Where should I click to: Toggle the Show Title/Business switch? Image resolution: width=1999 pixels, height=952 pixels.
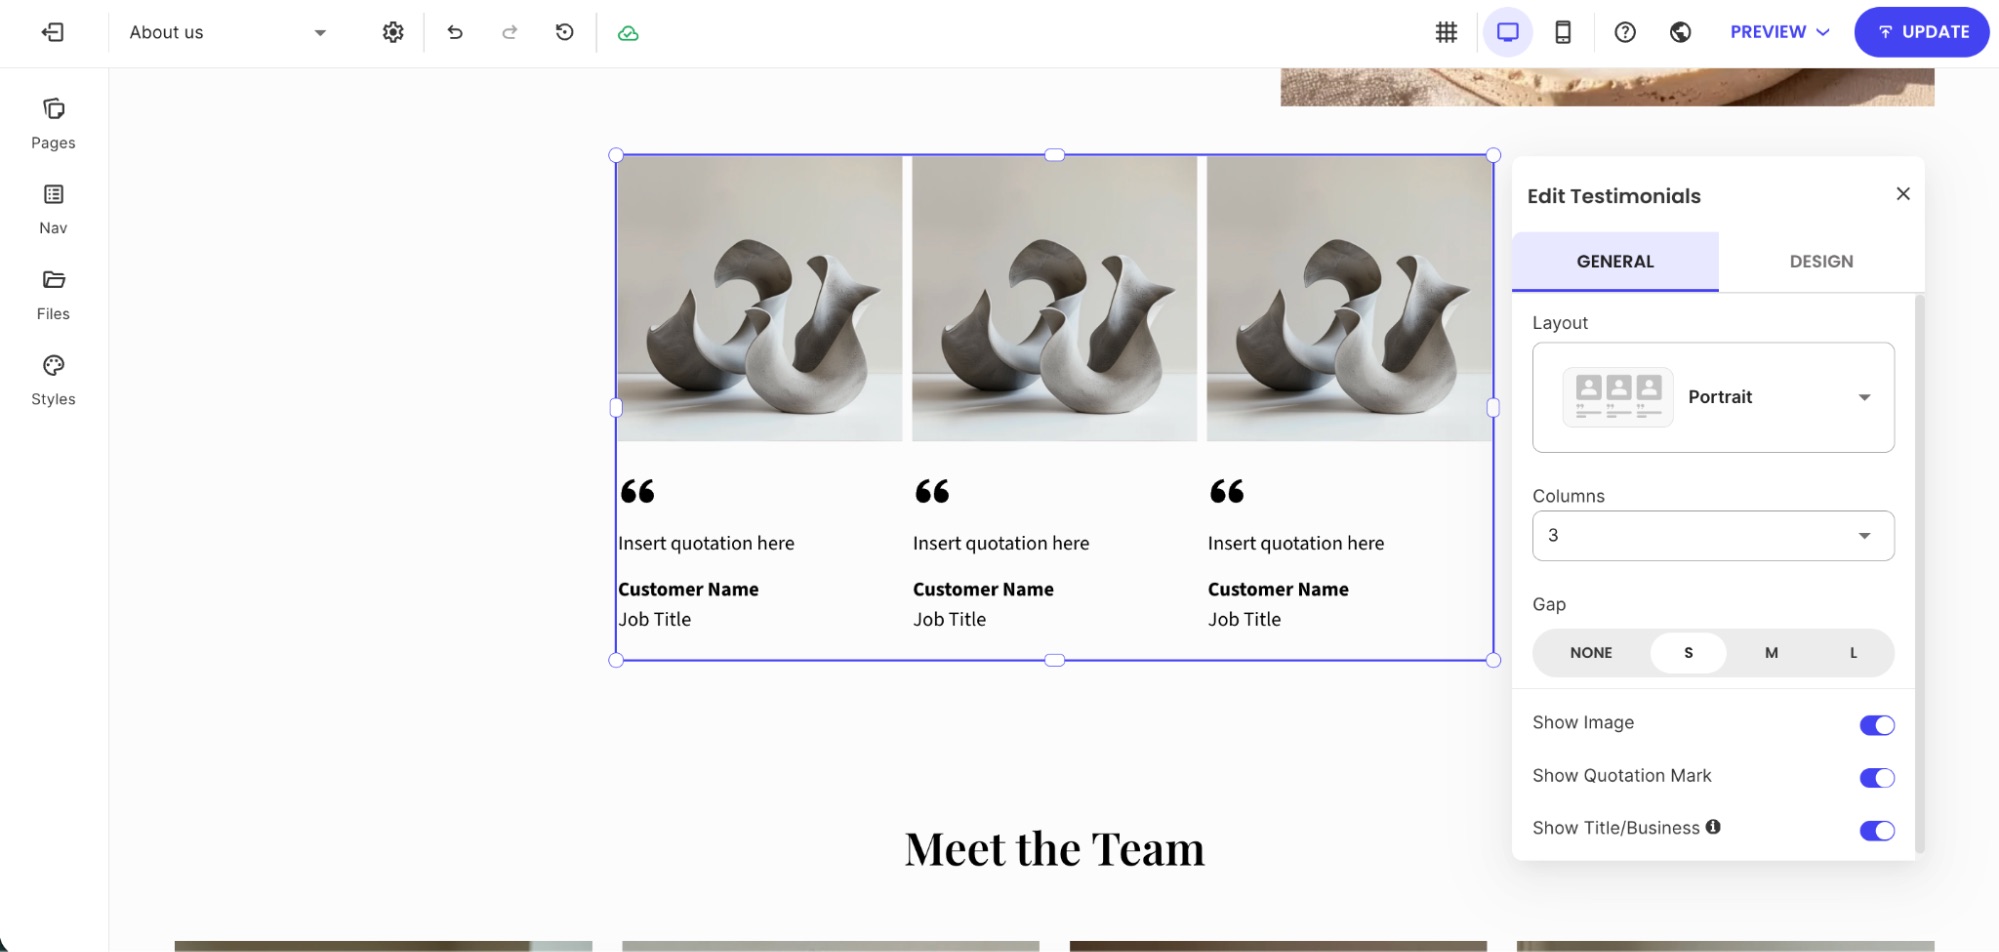click(x=1877, y=830)
